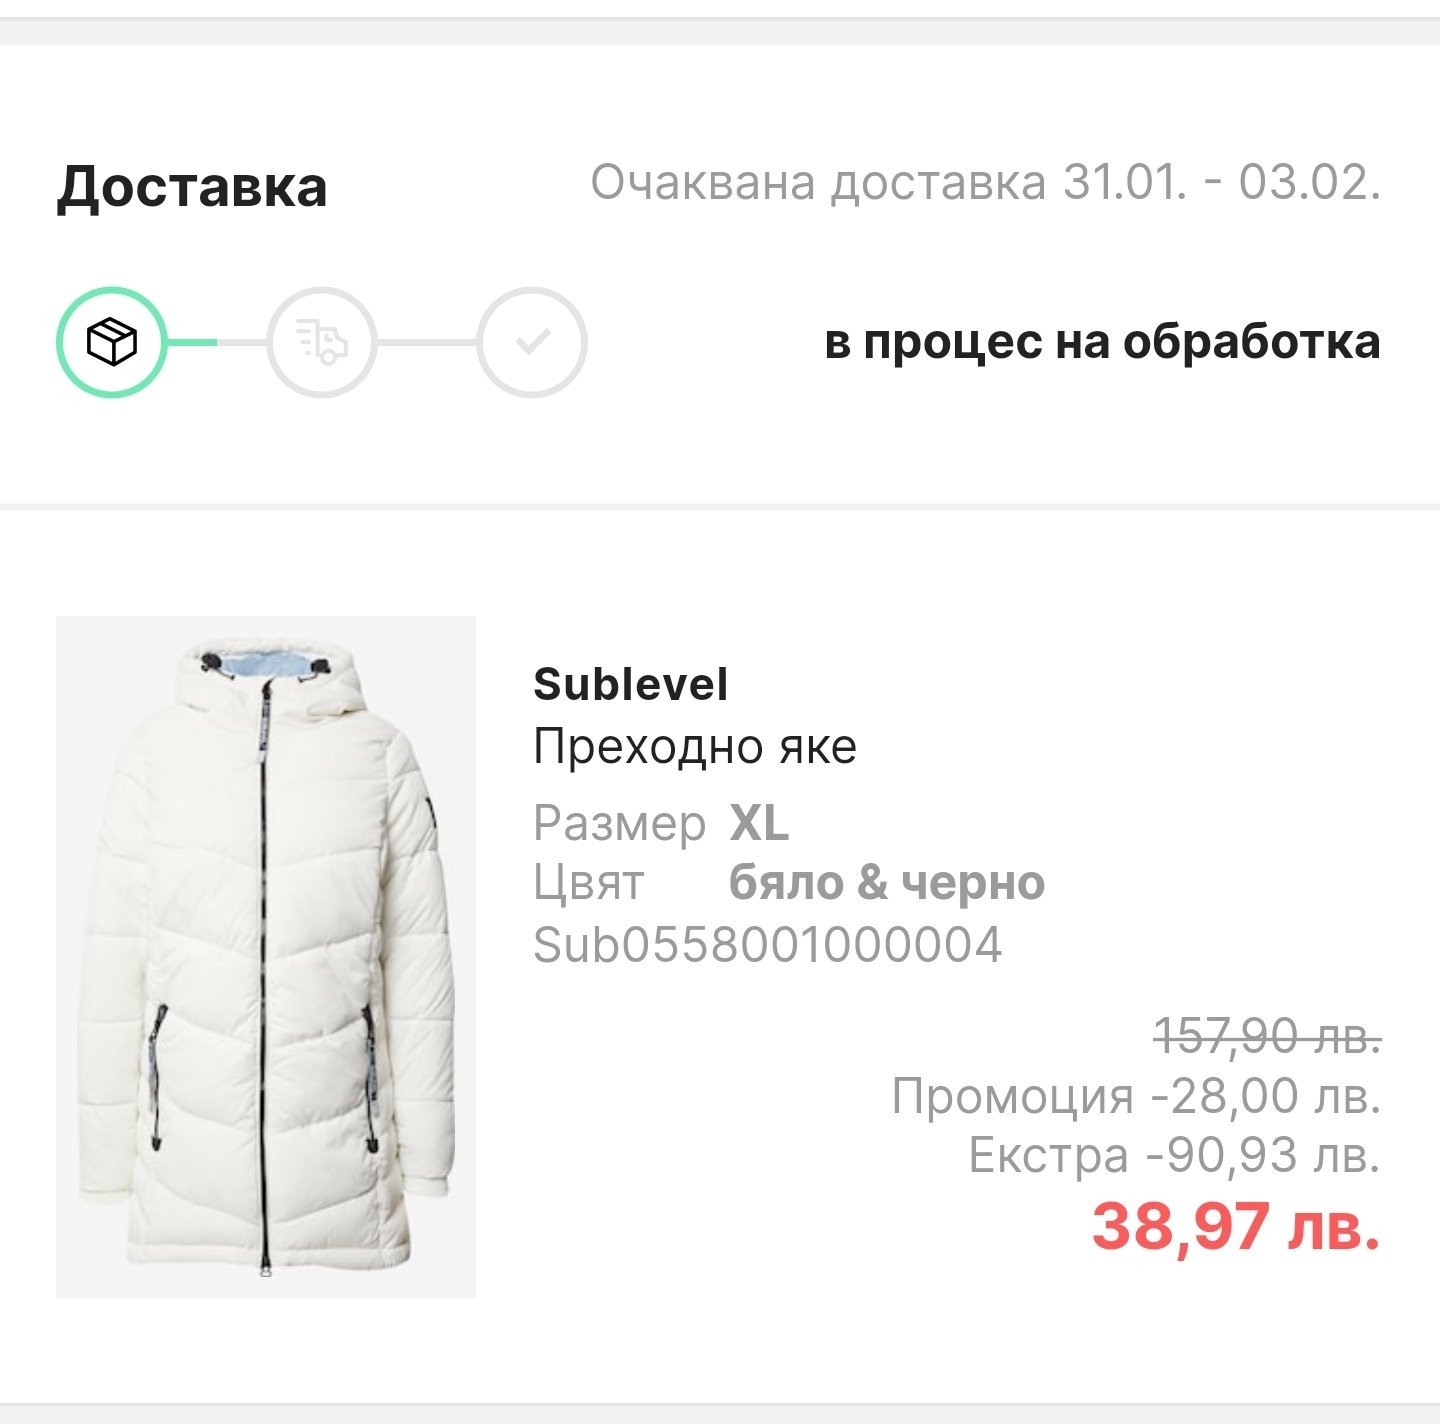This screenshot has height=1424, width=1440.
Task: Click the delivery truck shipping step icon
Action: 322,342
